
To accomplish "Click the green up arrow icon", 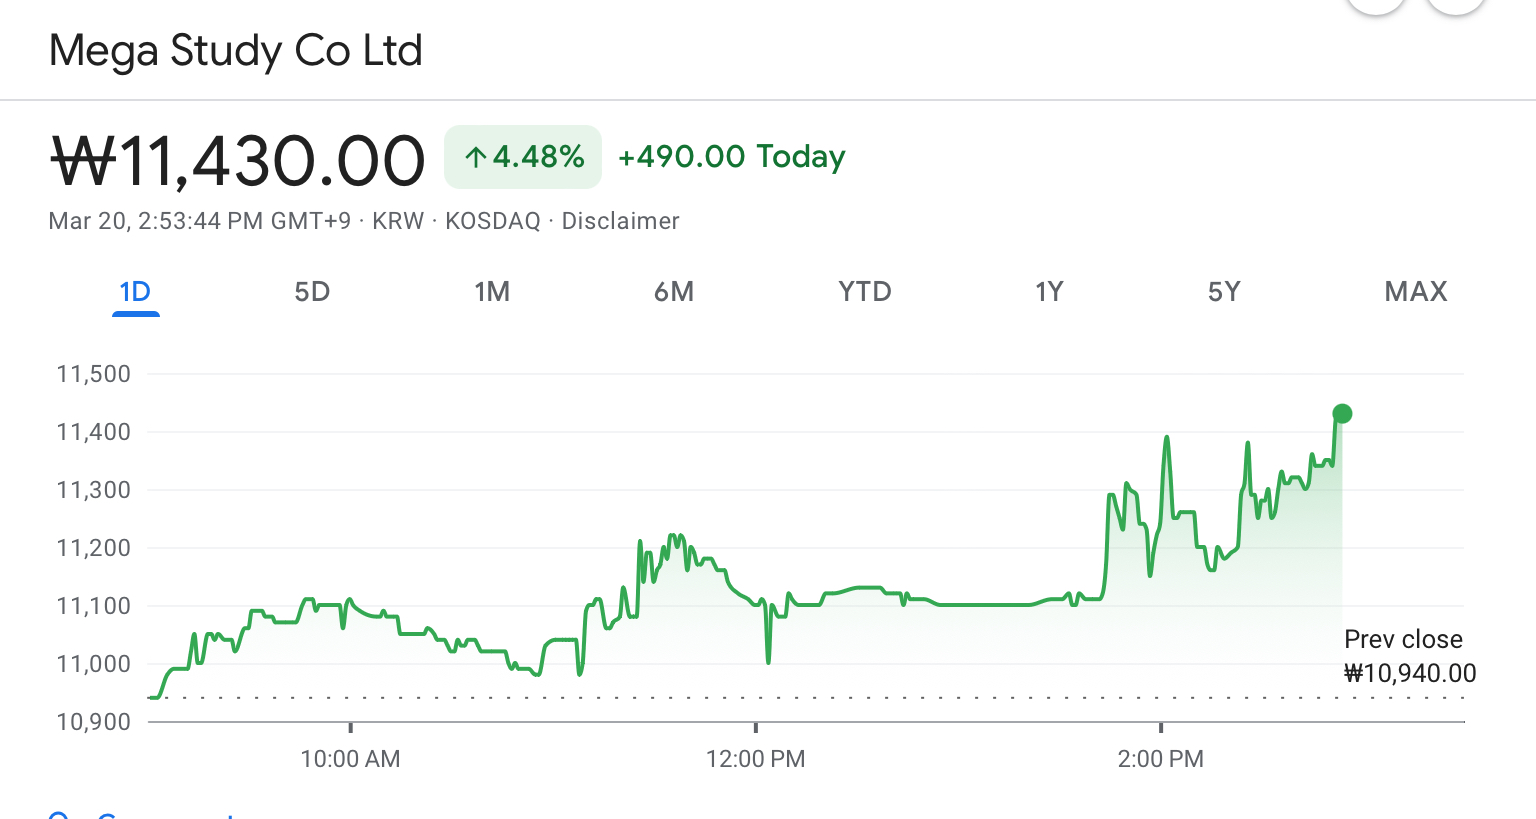I will click(476, 157).
